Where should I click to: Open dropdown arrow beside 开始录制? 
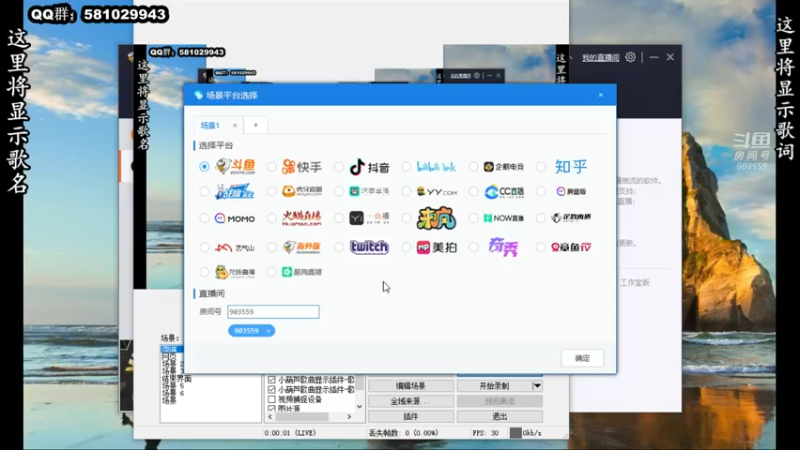pos(537,386)
